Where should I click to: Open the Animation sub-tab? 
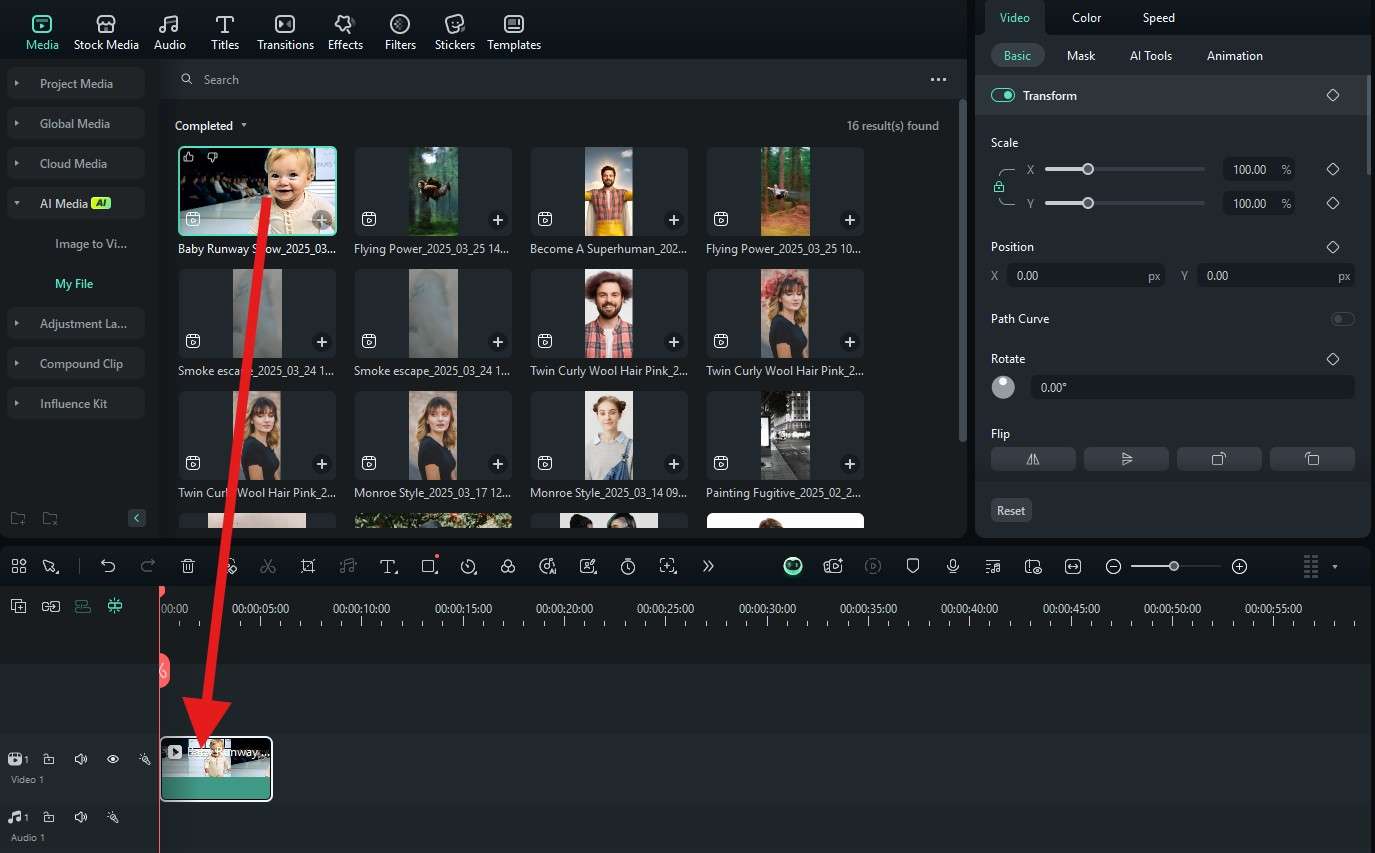(1234, 56)
